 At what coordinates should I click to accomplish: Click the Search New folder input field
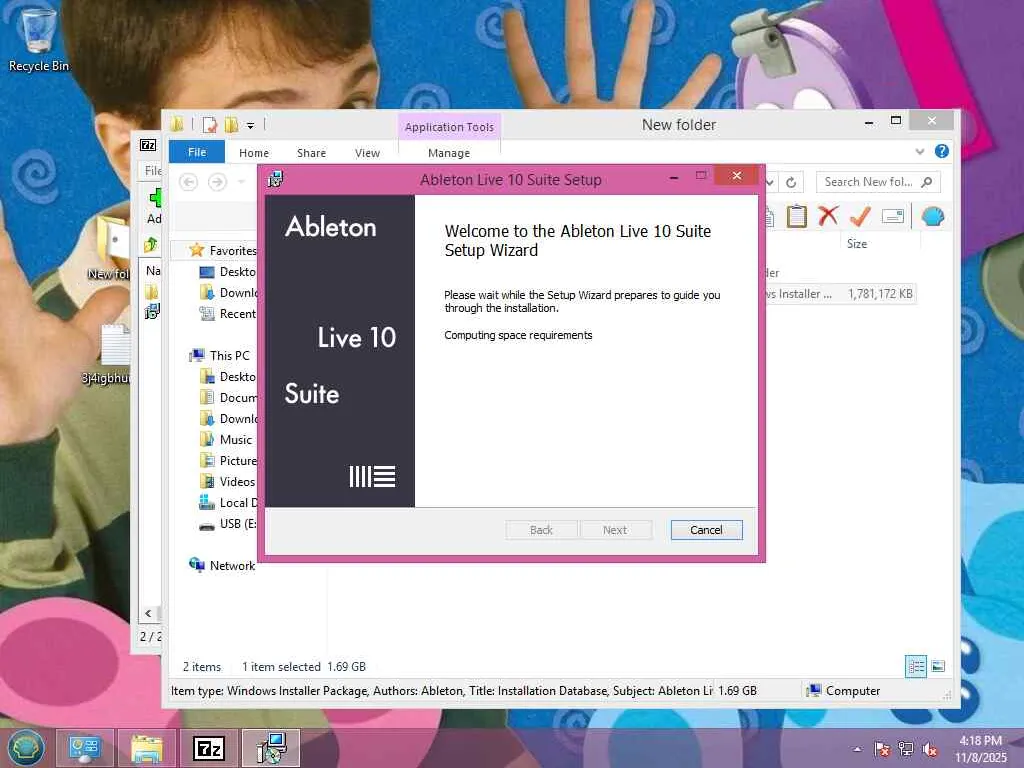878,182
